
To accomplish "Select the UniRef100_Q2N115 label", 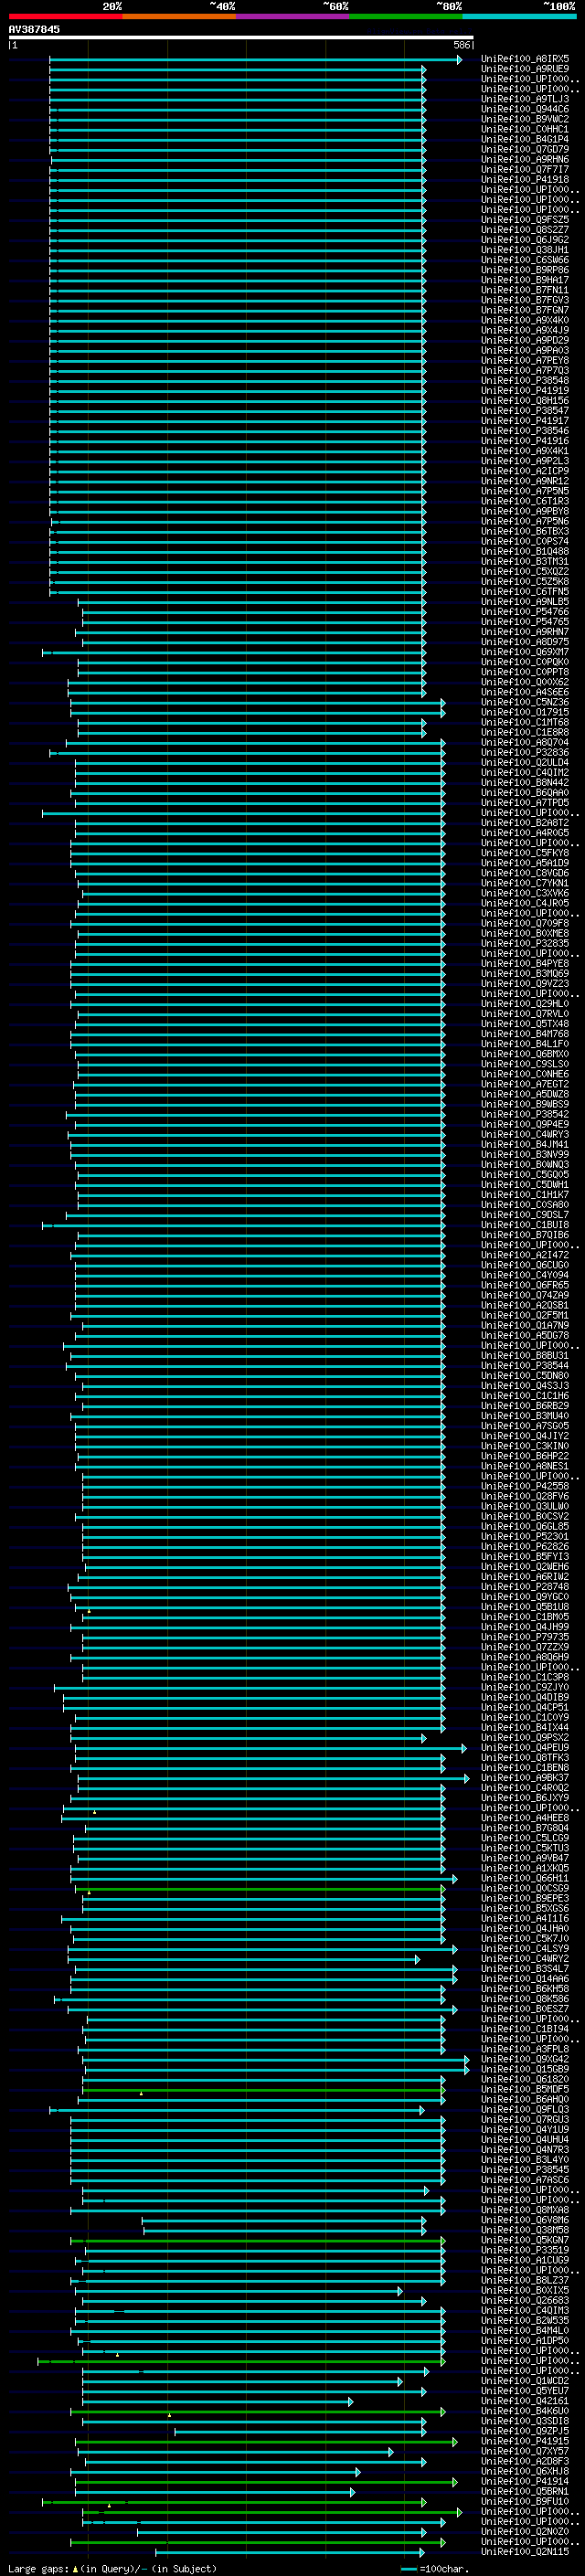I will pyautogui.click(x=525, y=2551).
